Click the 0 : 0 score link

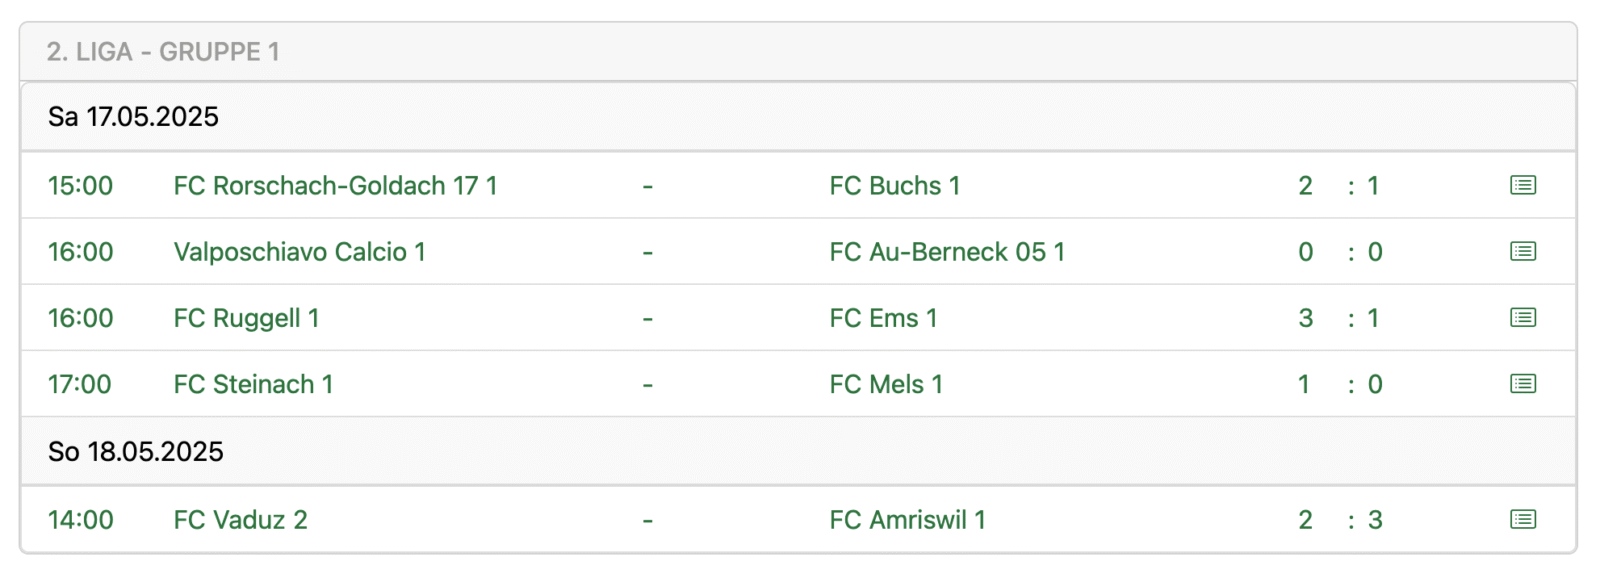[x=1340, y=252]
